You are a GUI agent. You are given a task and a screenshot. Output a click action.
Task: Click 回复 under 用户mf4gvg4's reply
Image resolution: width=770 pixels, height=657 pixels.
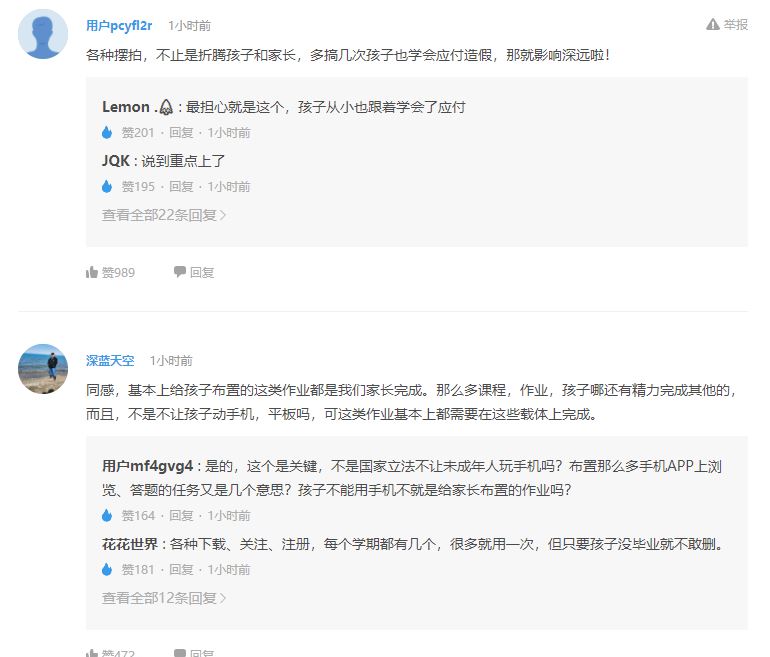[x=181, y=515]
